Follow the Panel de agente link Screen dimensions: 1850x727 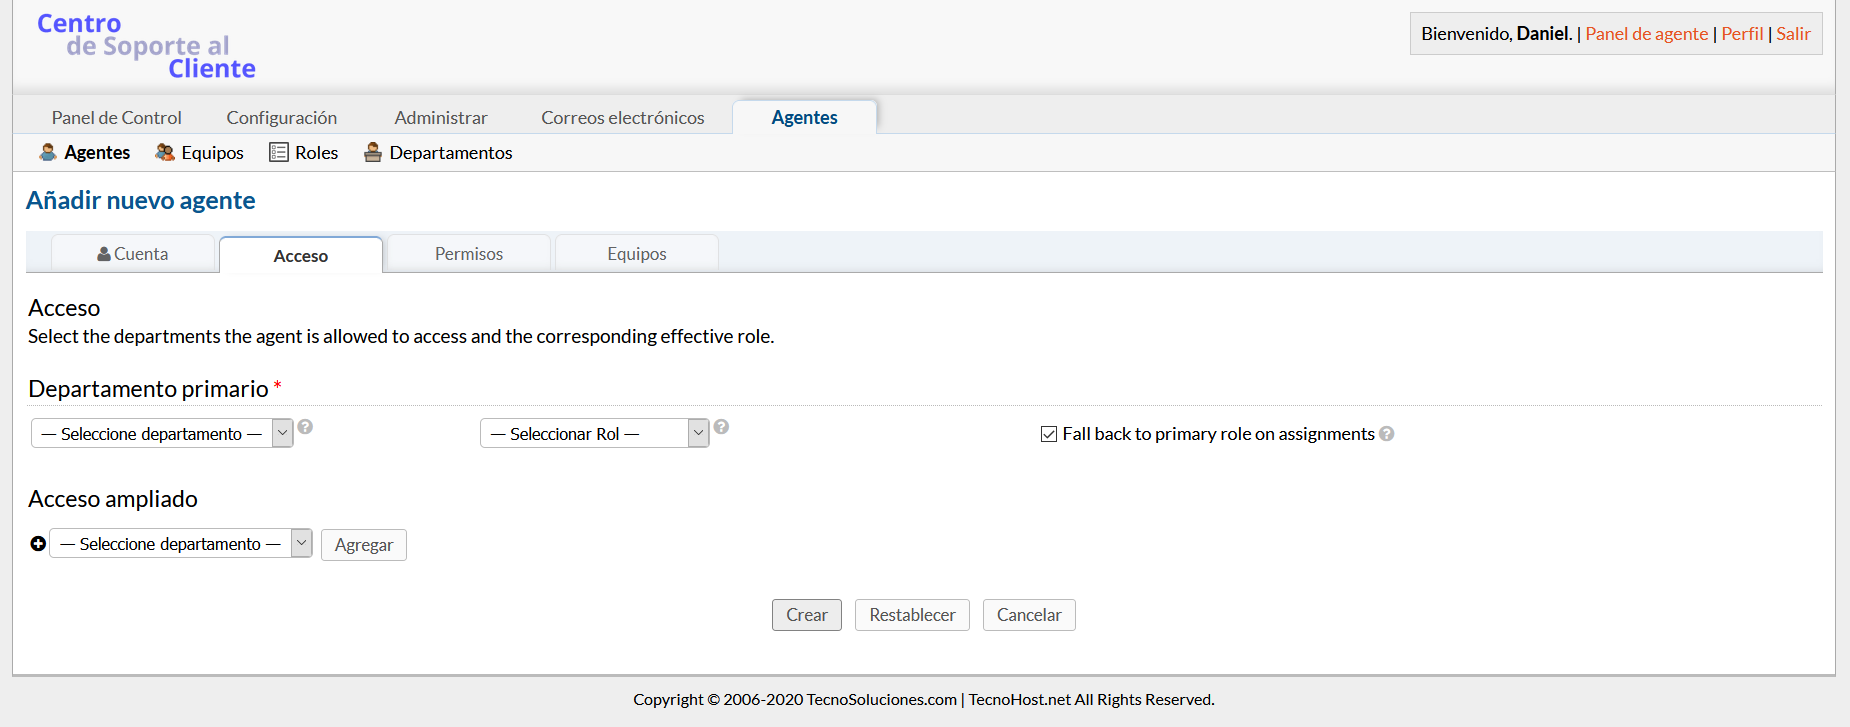(1646, 34)
